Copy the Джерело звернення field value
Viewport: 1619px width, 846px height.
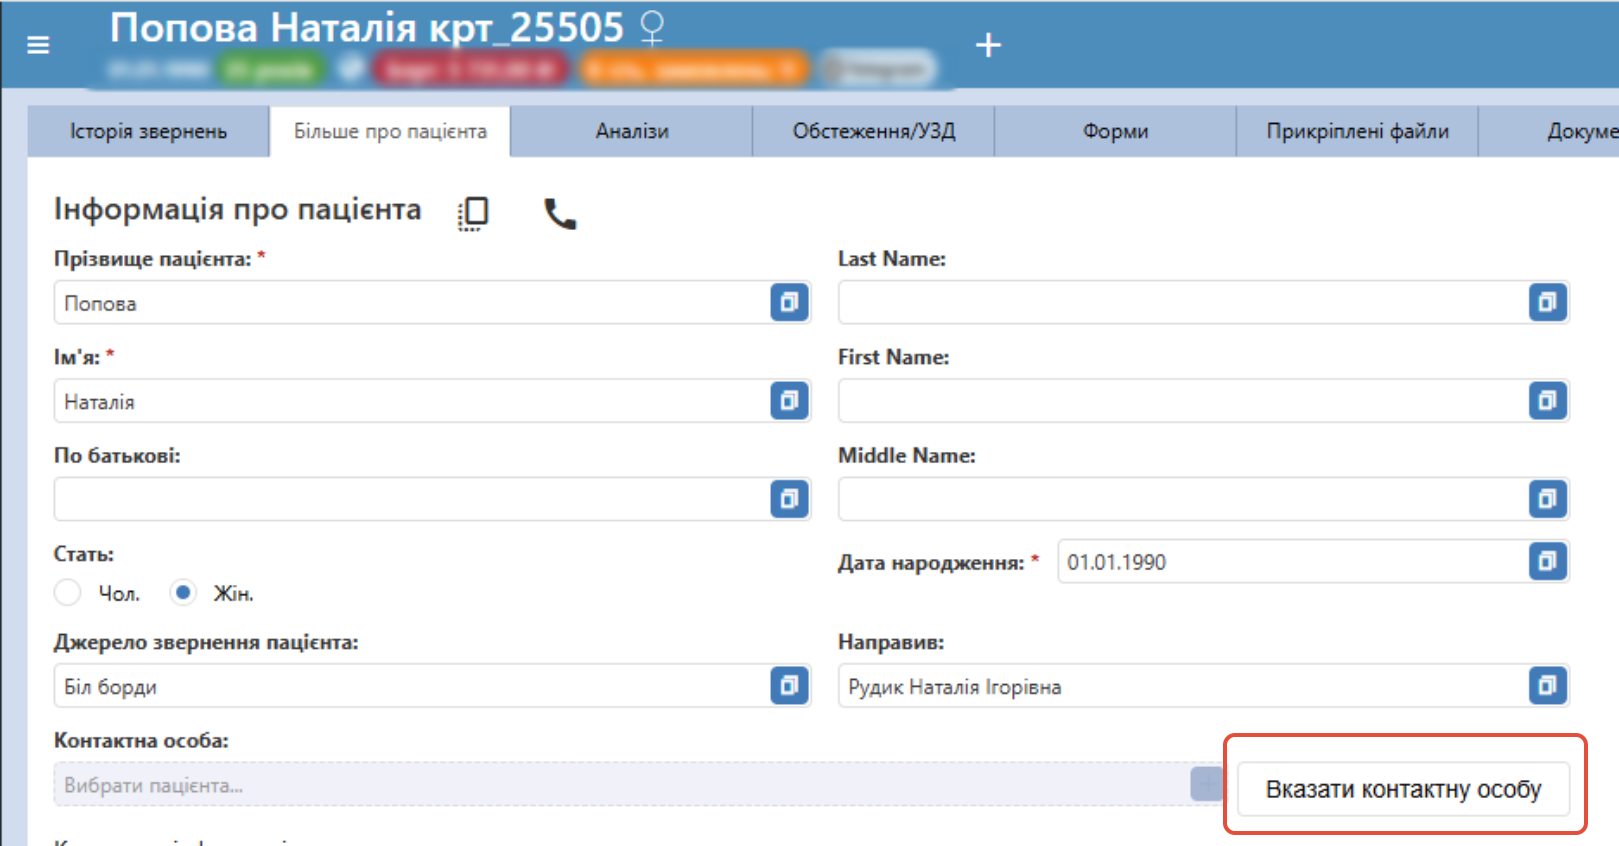pyautogui.click(x=789, y=686)
